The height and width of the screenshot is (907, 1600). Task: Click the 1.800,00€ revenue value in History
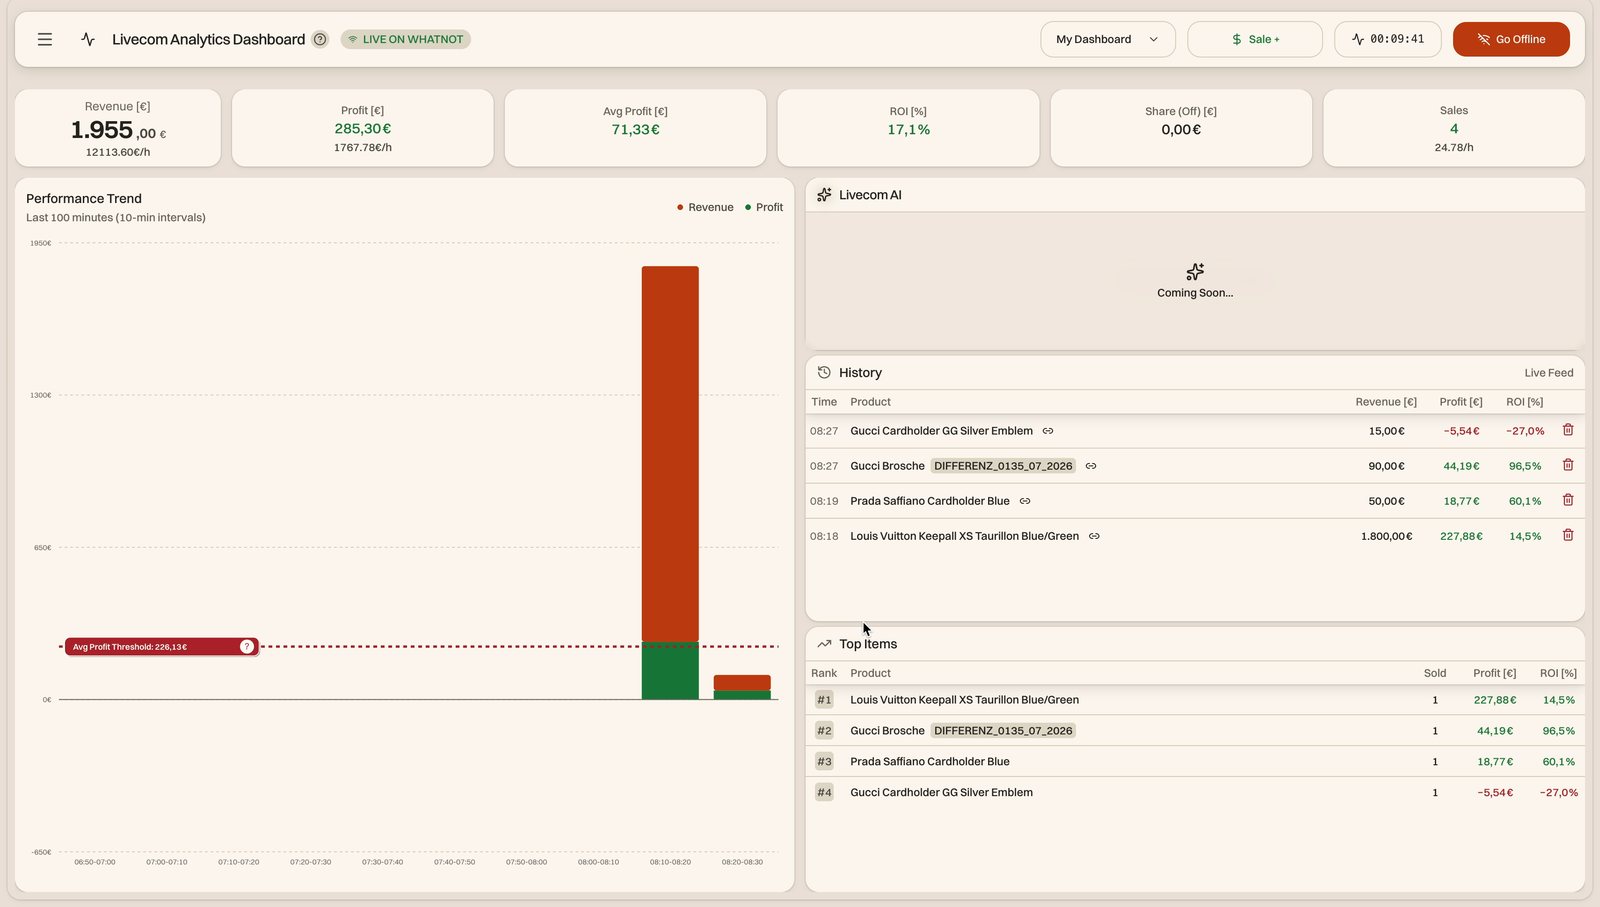pos(1386,536)
